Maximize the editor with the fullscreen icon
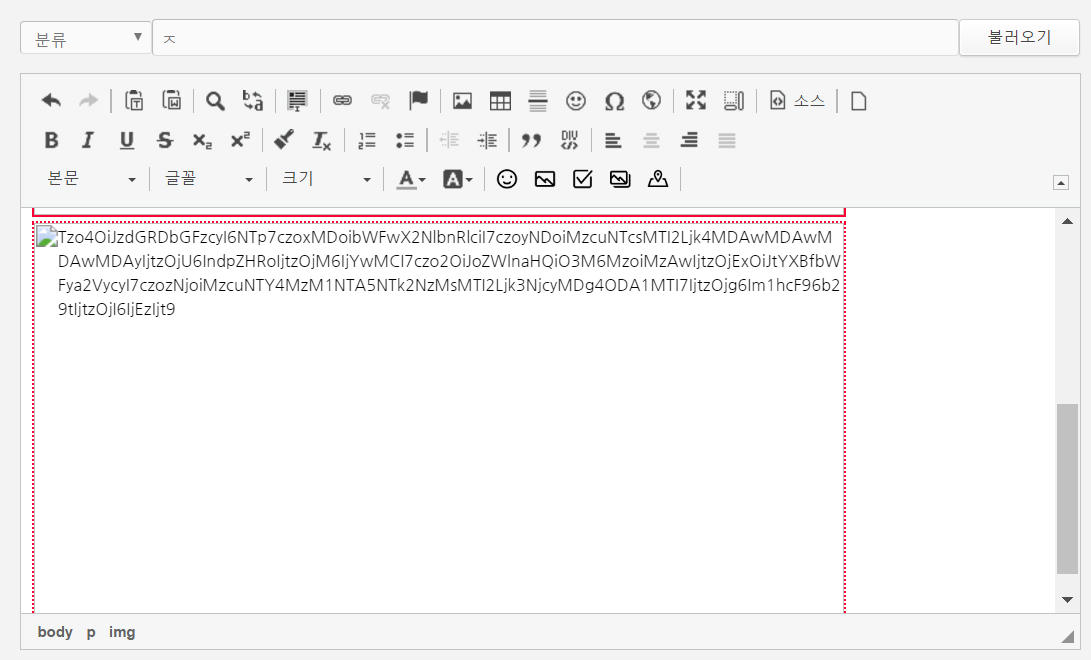 coord(696,100)
